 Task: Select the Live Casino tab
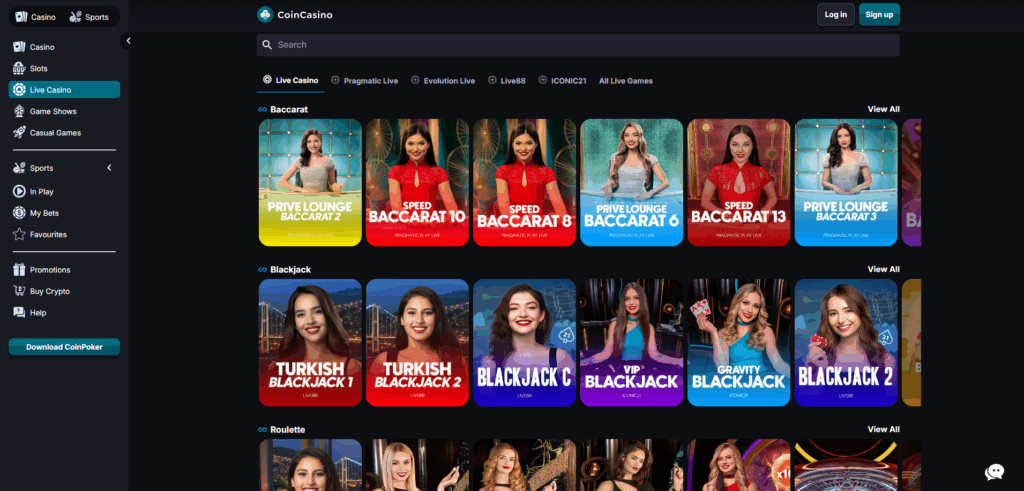(291, 80)
